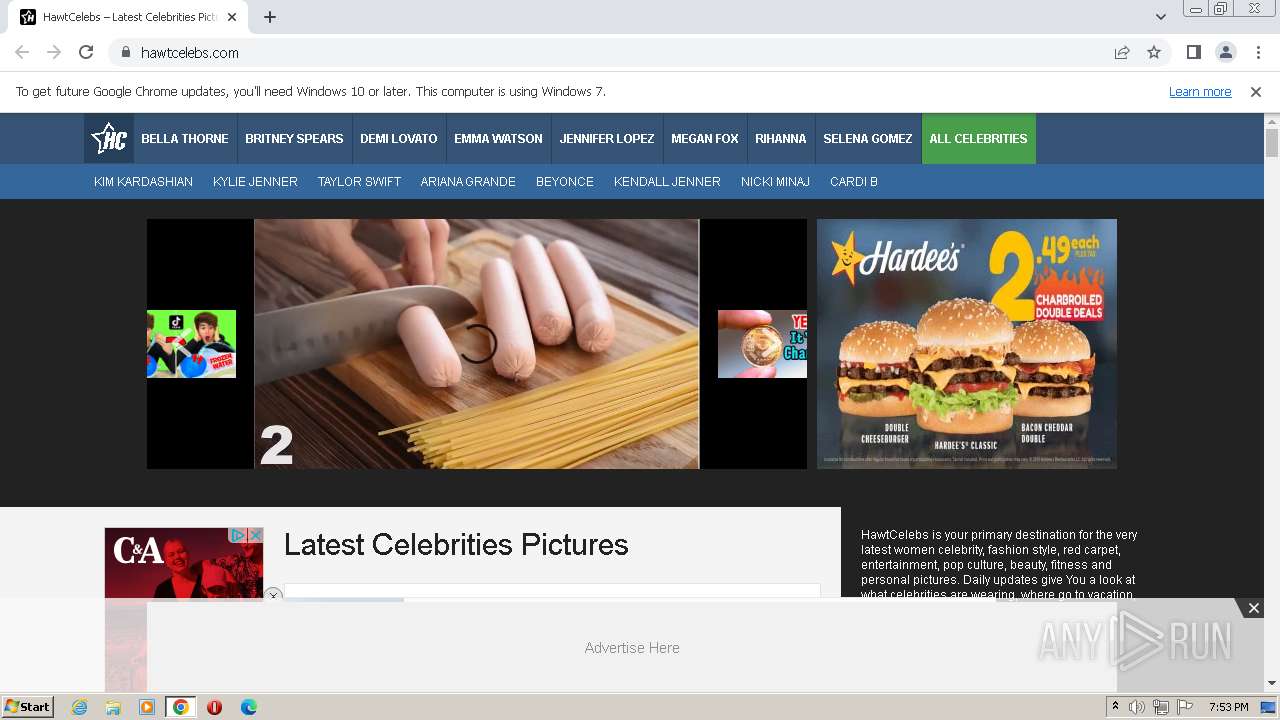Image resolution: width=1280 pixels, height=720 pixels.
Task: Open the Chrome profile icon
Action: click(x=1225, y=52)
